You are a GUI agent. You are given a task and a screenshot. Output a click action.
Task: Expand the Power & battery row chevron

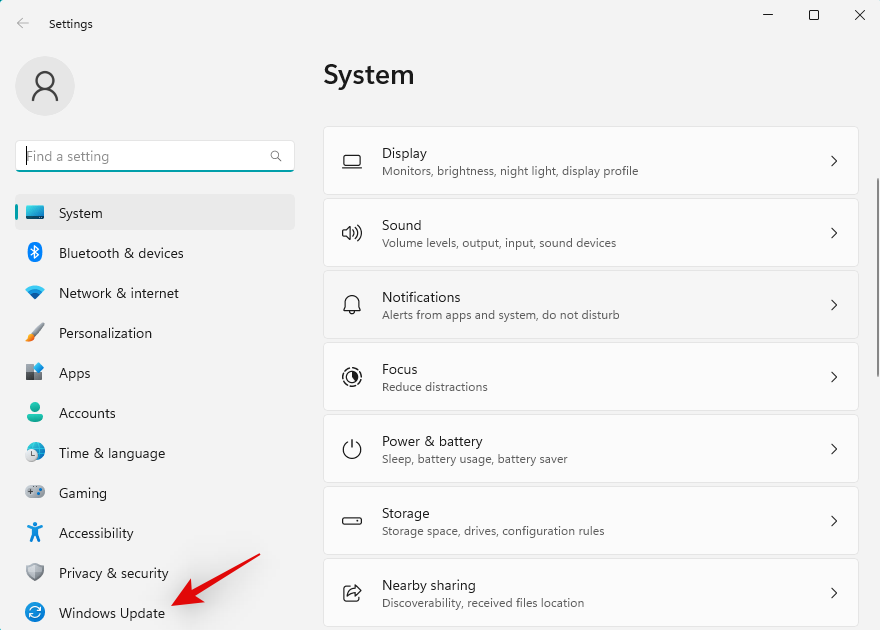pos(834,449)
